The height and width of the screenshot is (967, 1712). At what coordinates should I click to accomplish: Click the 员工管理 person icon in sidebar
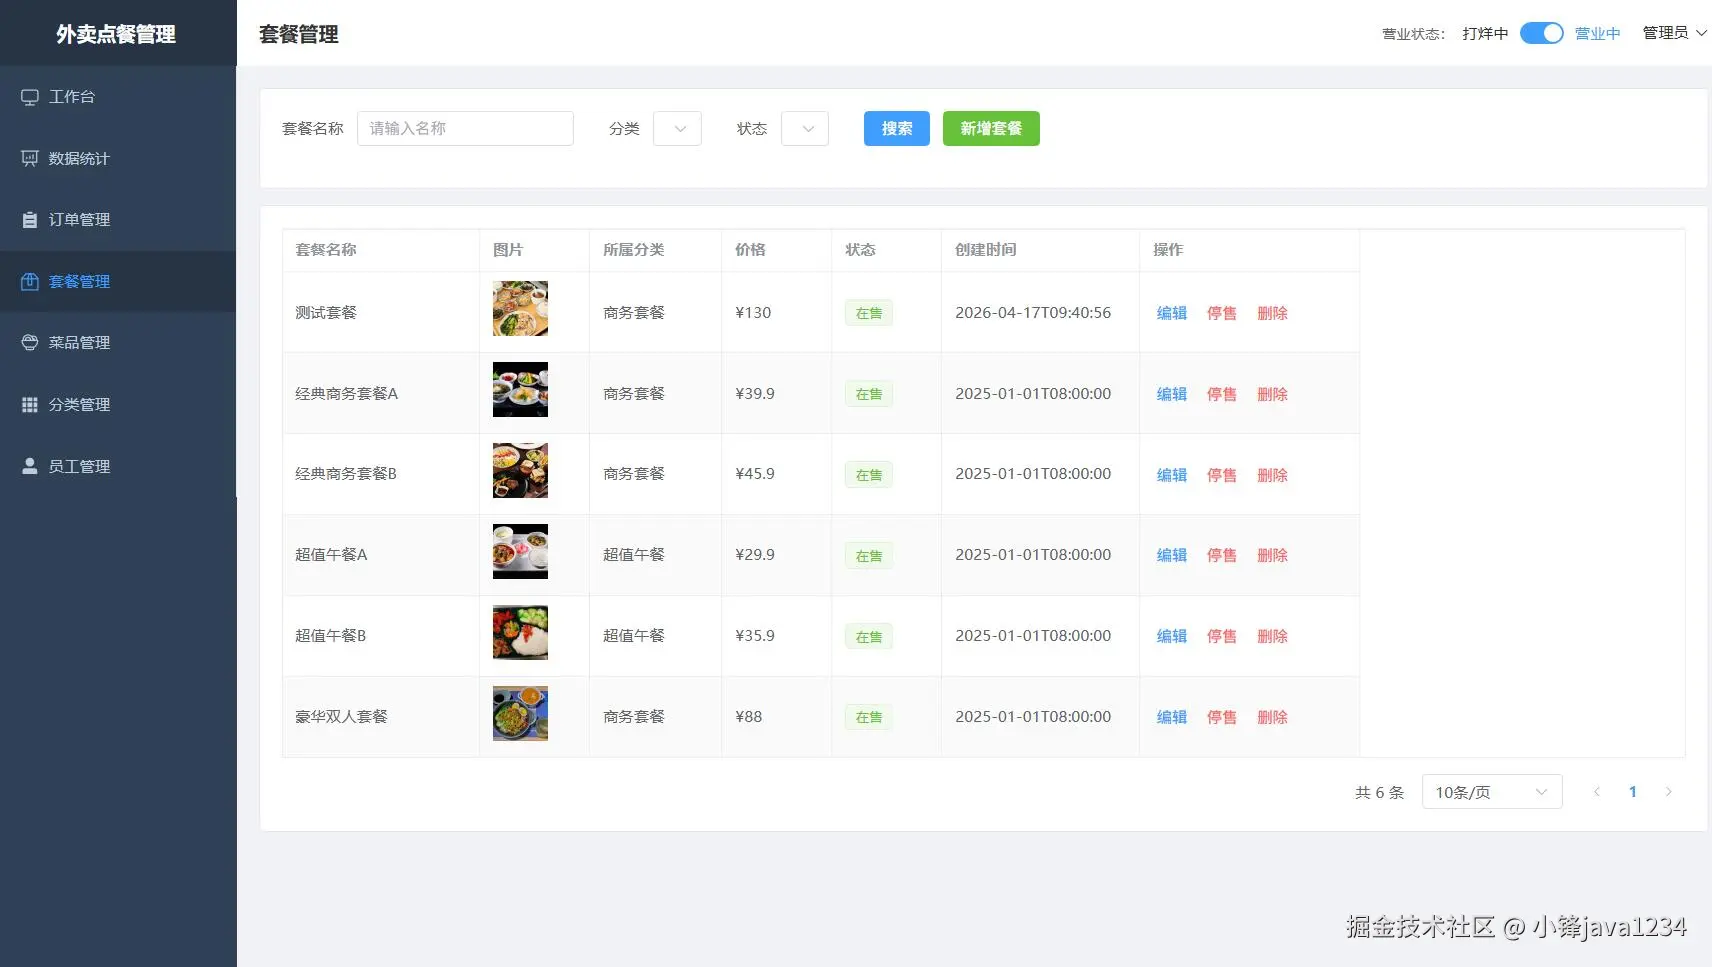(x=30, y=466)
